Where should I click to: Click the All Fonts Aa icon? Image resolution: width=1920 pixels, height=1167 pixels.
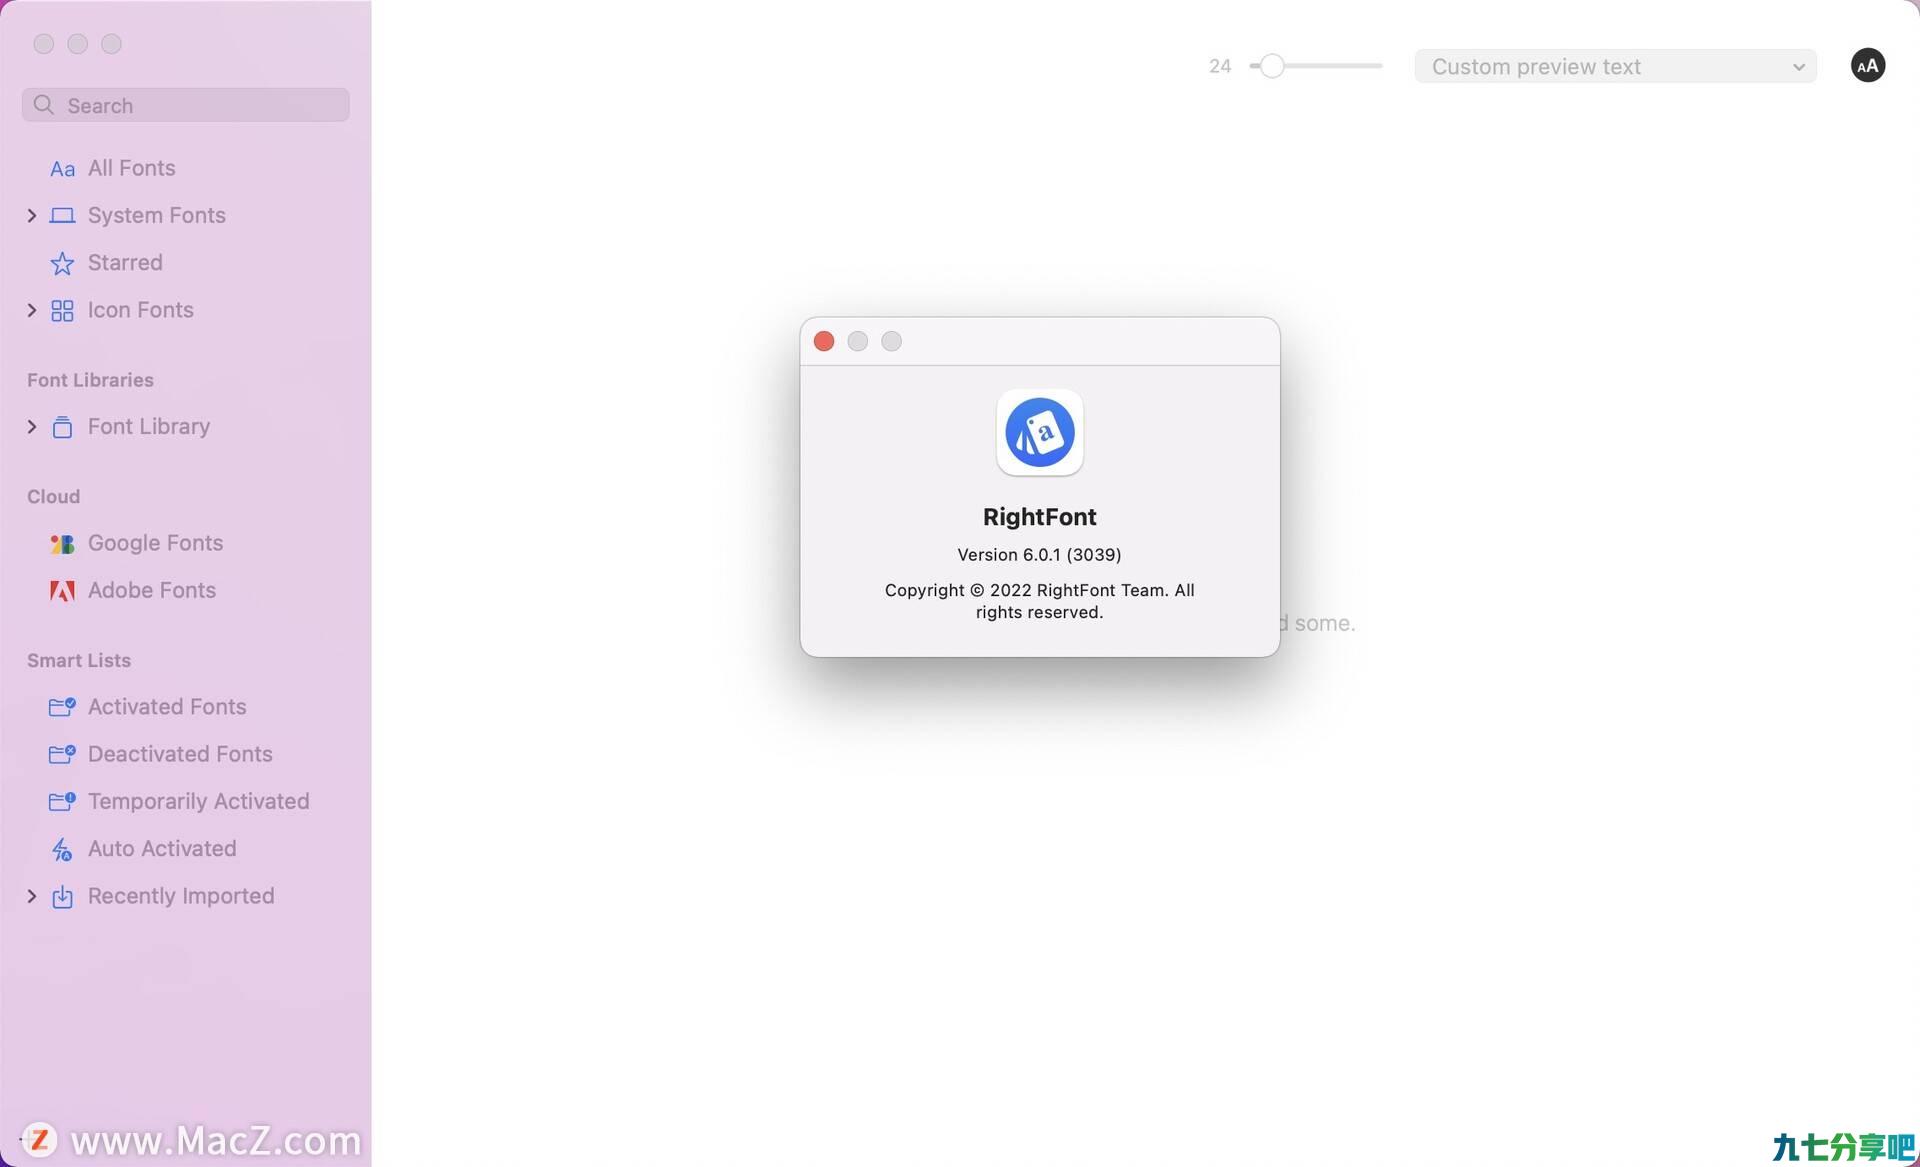[62, 169]
